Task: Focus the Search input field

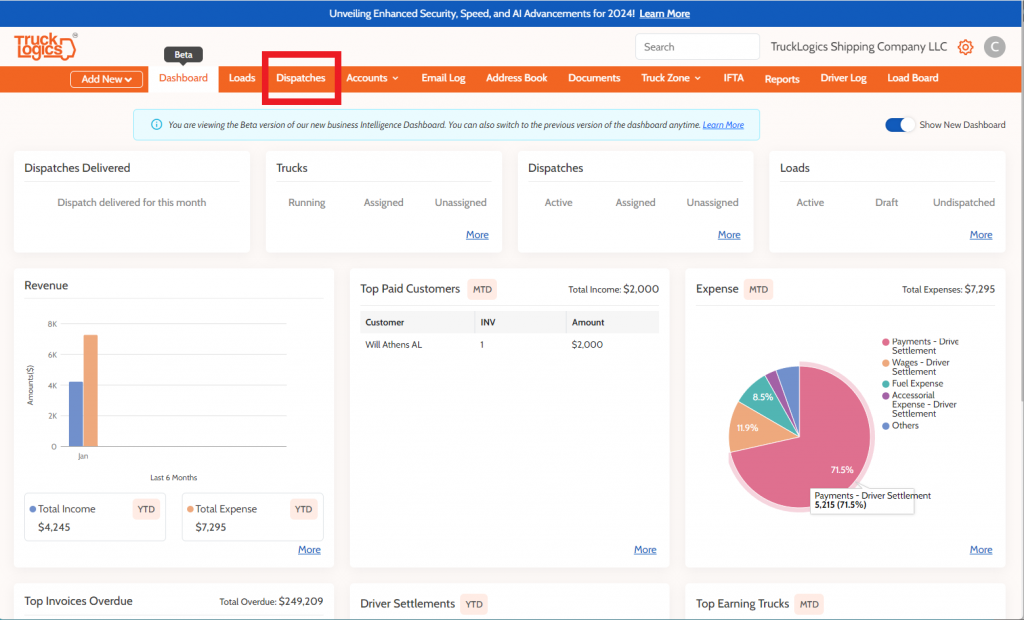Action: click(697, 47)
